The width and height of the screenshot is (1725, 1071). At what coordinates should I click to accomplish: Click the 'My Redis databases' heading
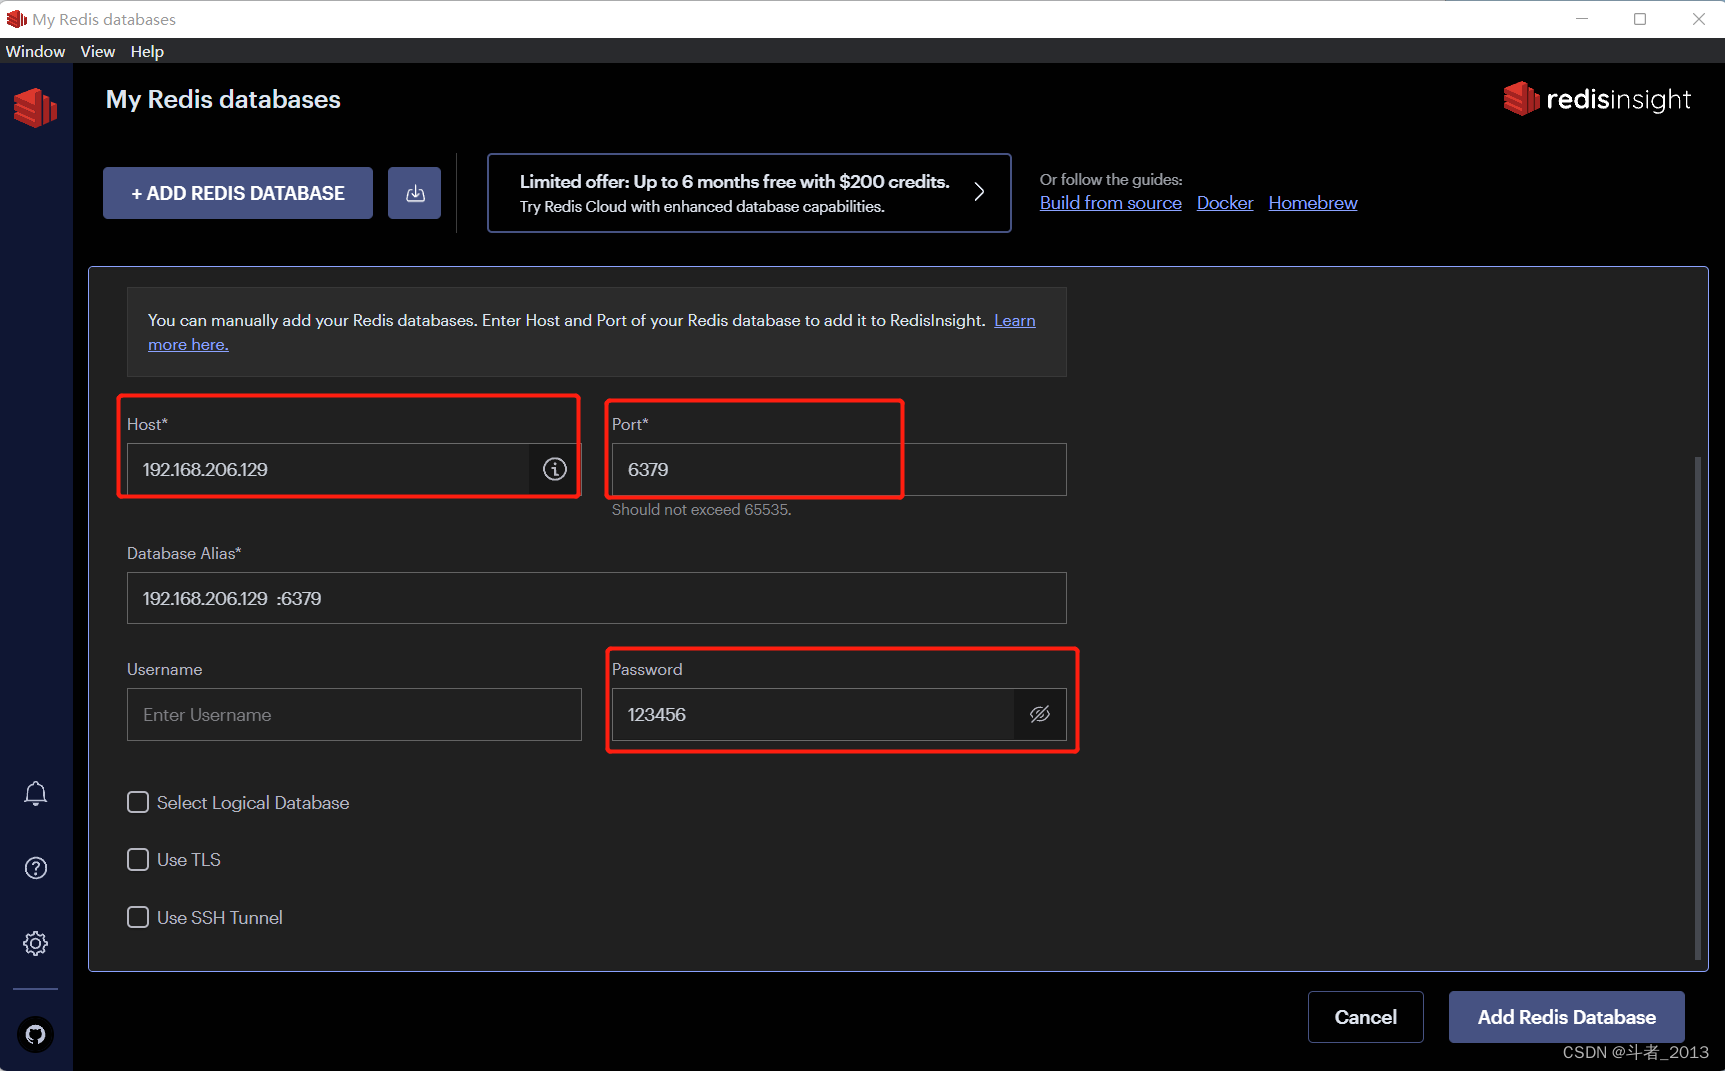(x=223, y=99)
